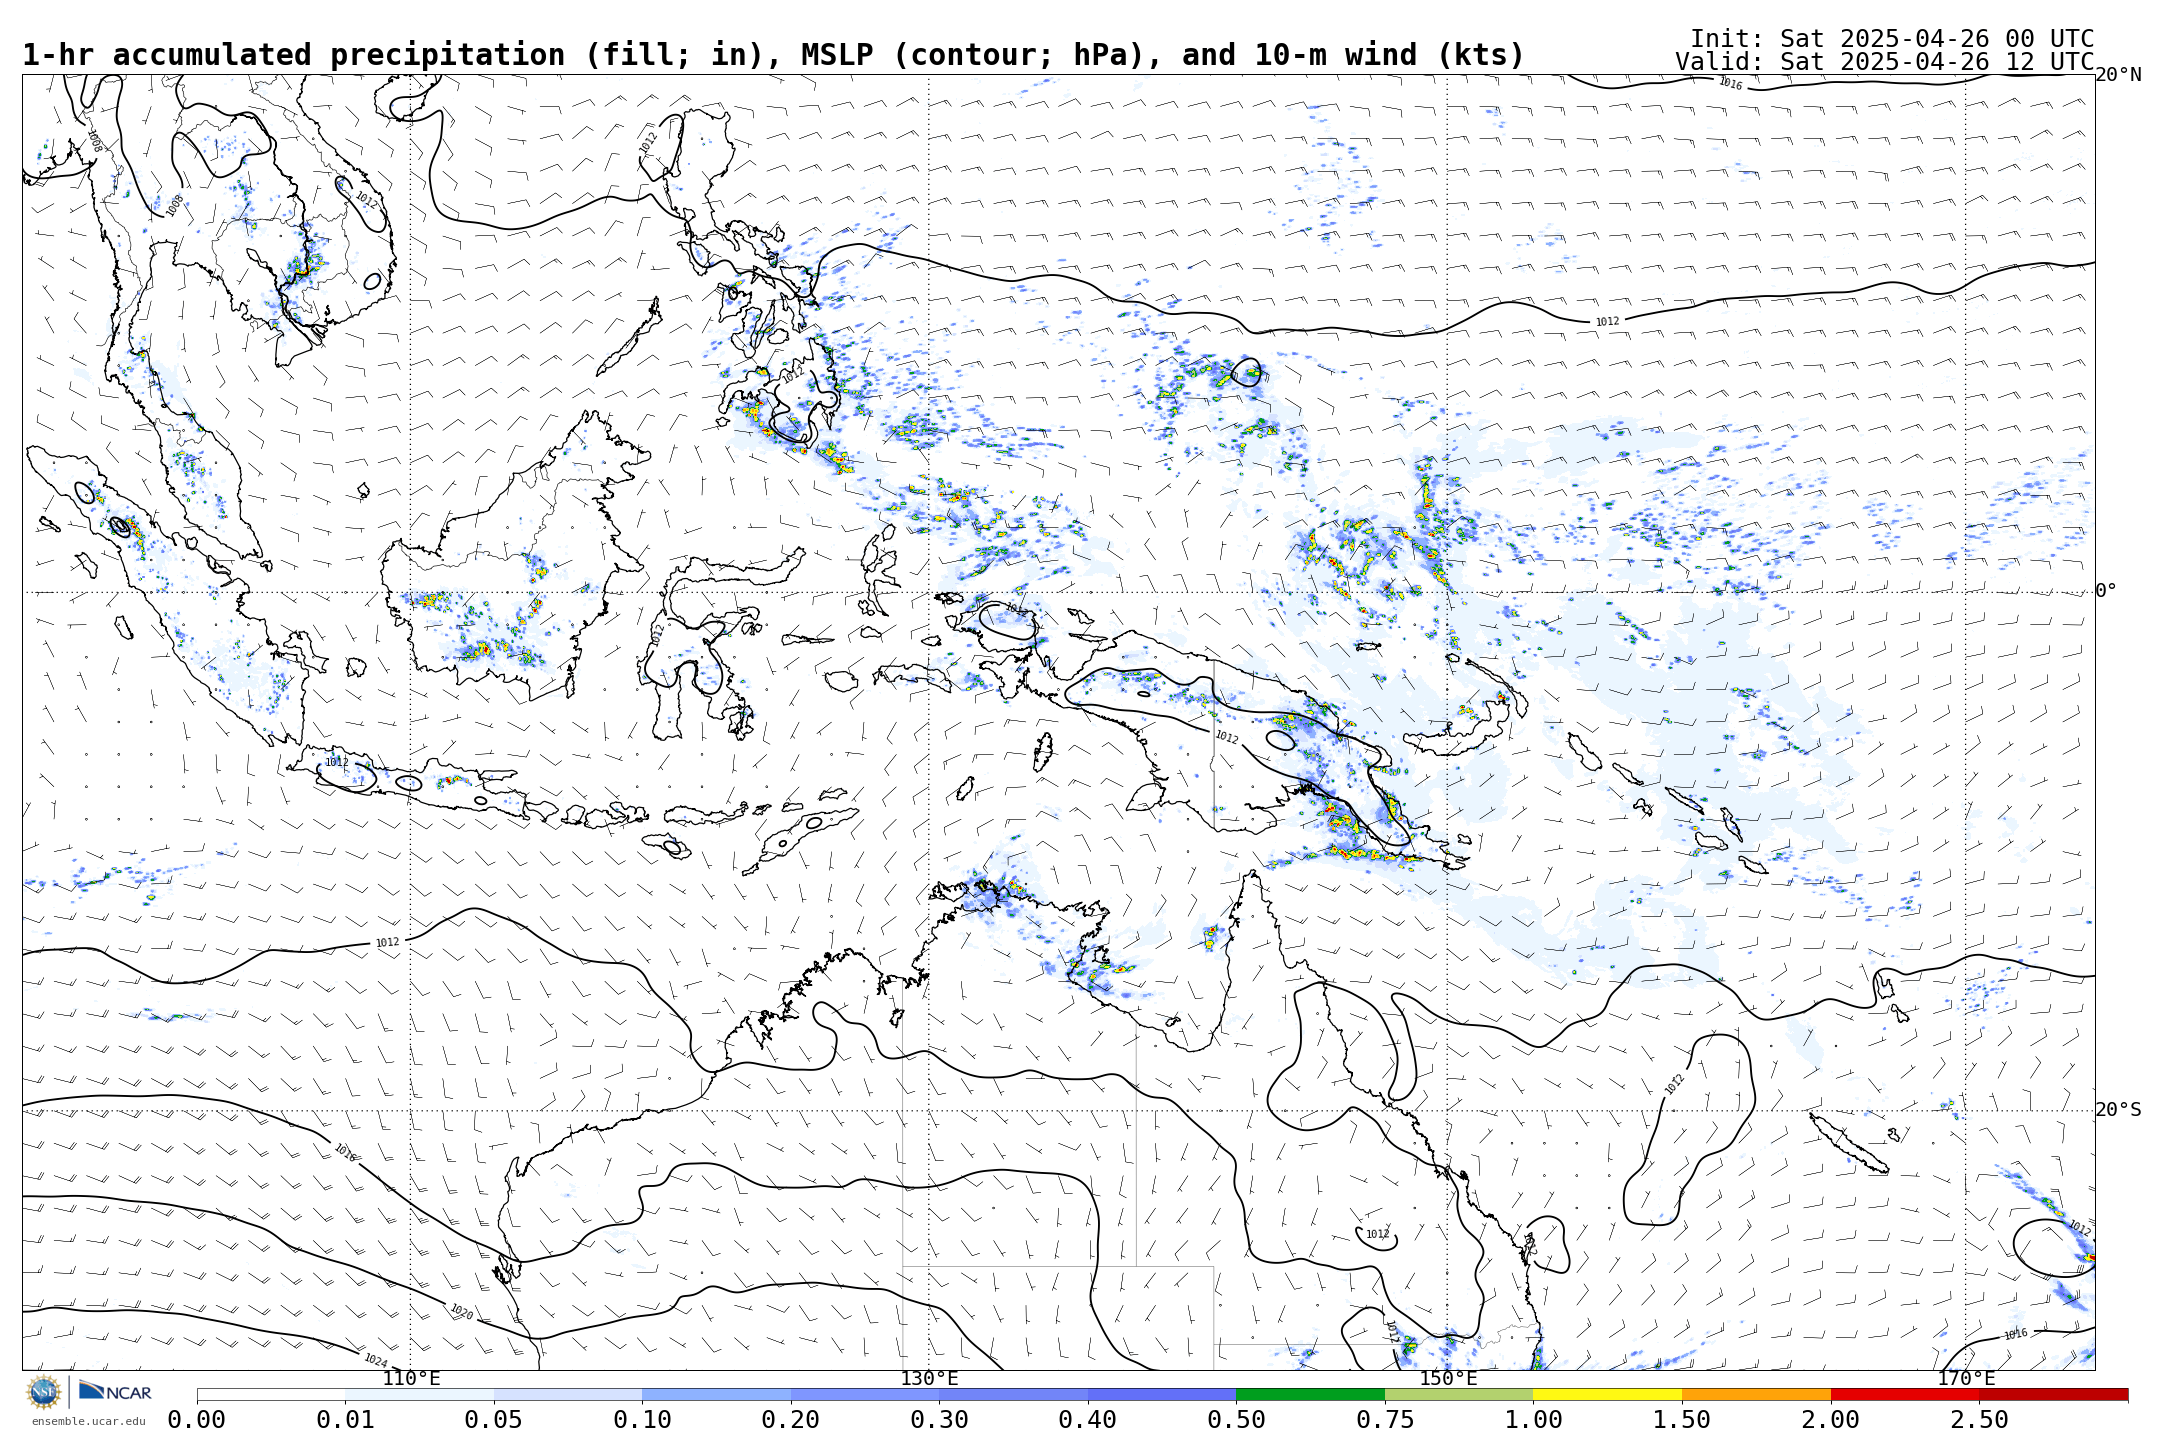Click the 0.01 colorbar label
The height and width of the screenshot is (1433, 2160).
pos(345,1420)
